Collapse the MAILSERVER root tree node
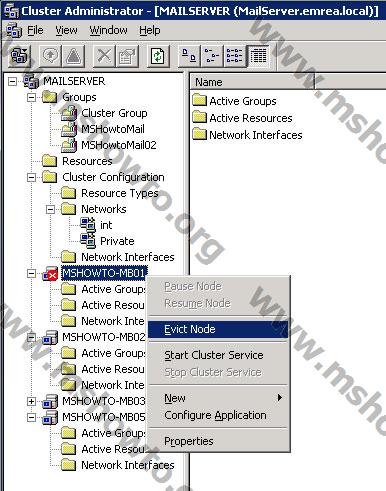Screen dimensions: 386x491 click(12, 81)
